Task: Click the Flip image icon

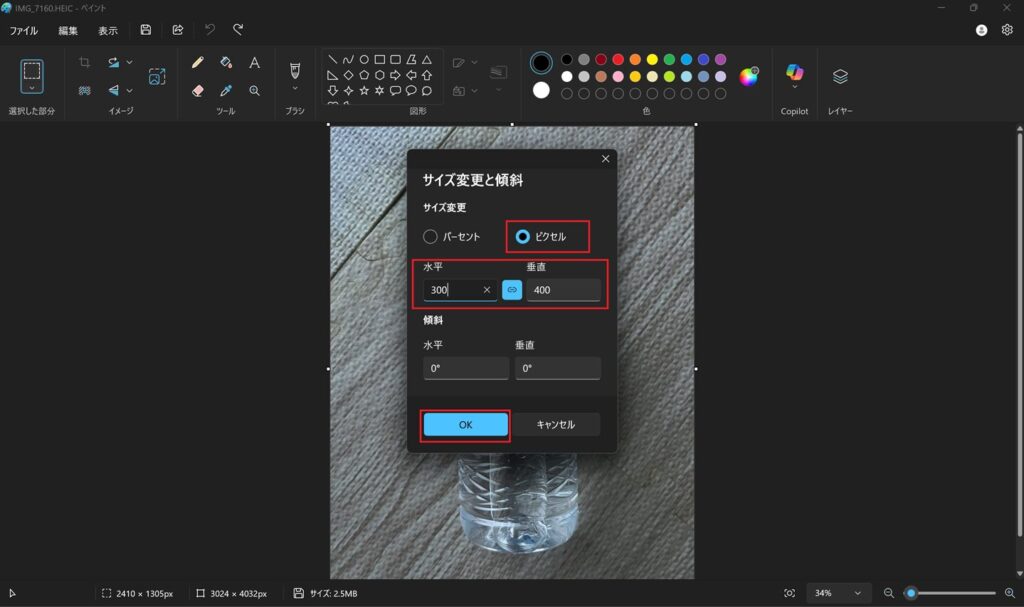Action: point(114,91)
